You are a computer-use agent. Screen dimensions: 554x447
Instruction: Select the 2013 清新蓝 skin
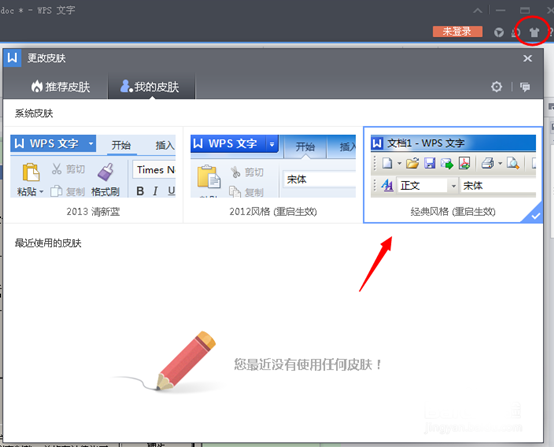click(93, 175)
